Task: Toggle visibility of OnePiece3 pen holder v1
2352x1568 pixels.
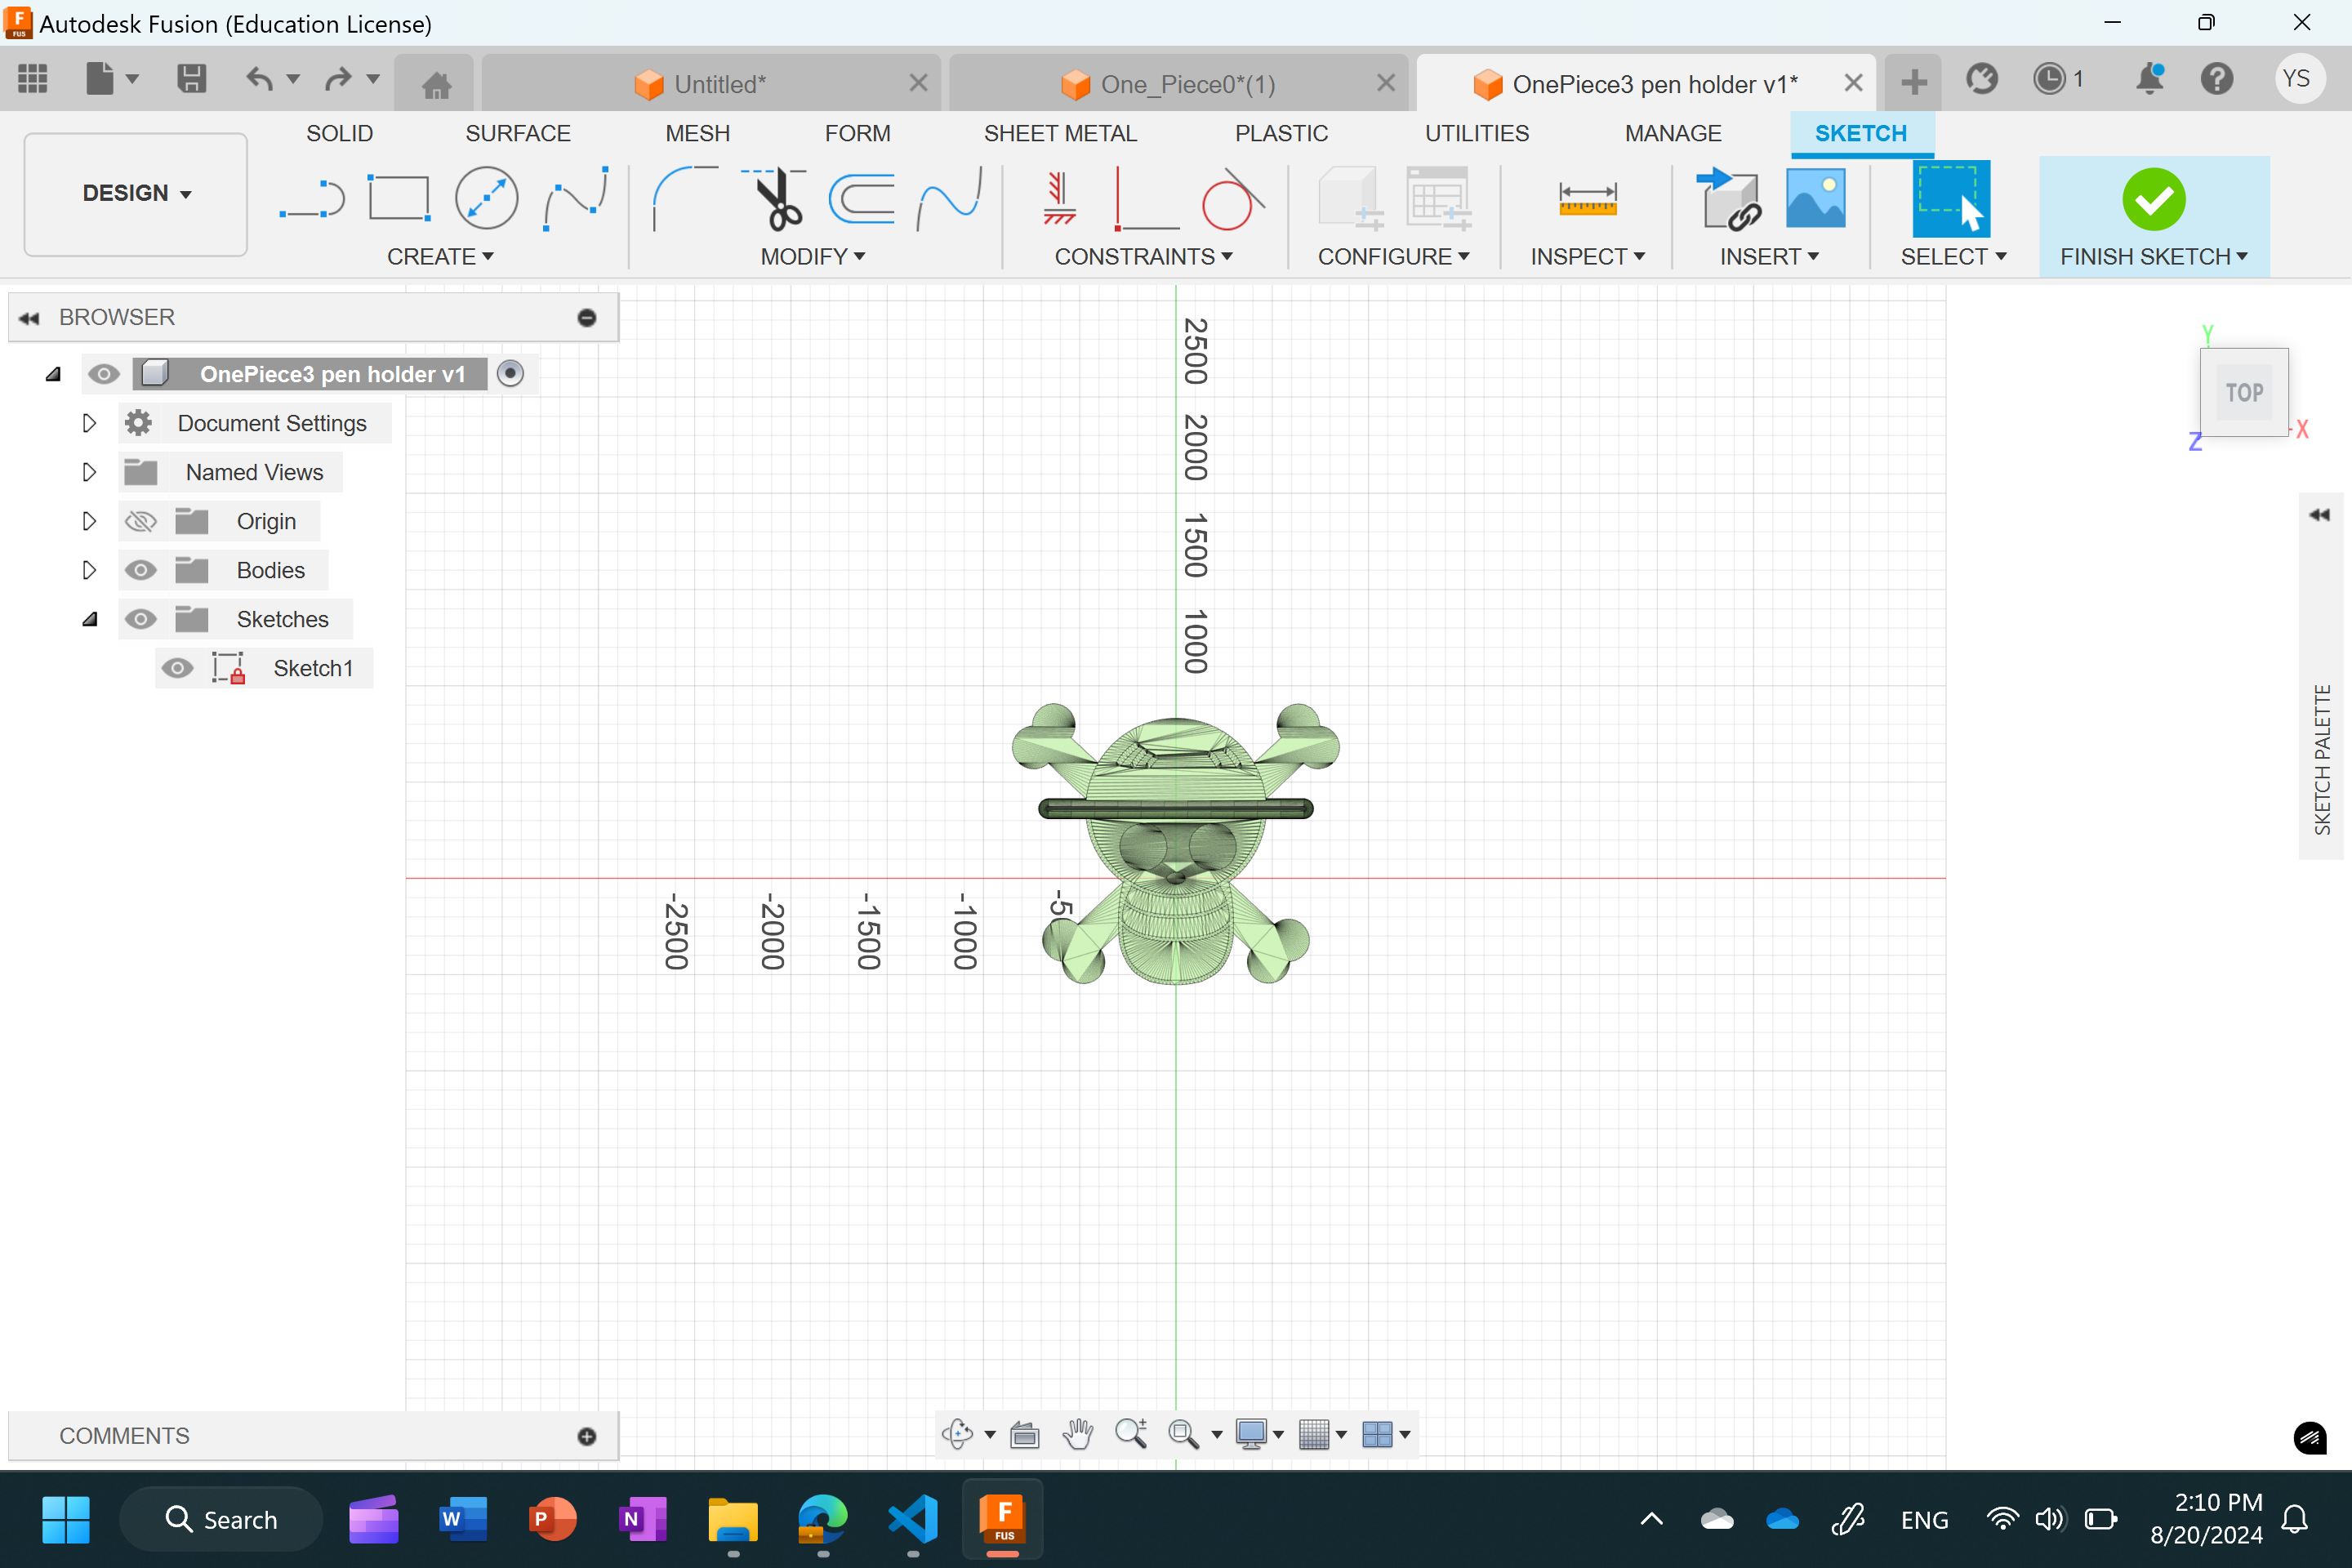Action: [x=101, y=372]
